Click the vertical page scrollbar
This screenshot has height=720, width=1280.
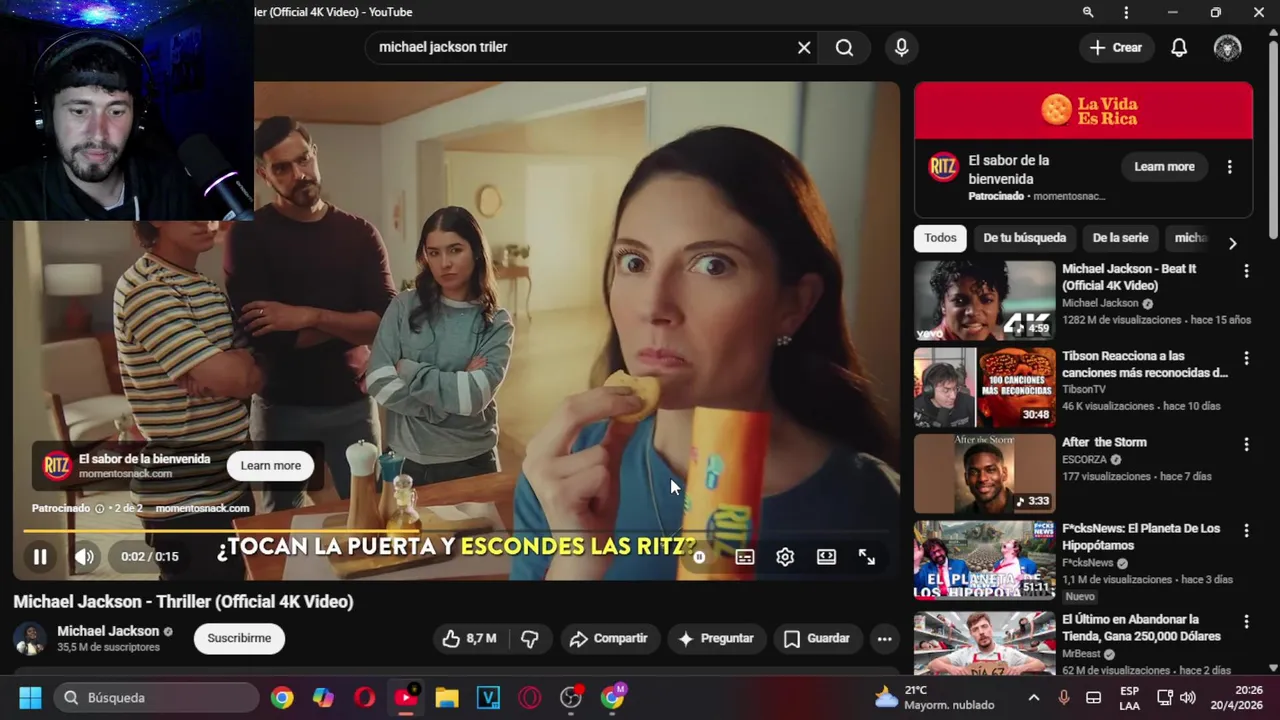1273,140
